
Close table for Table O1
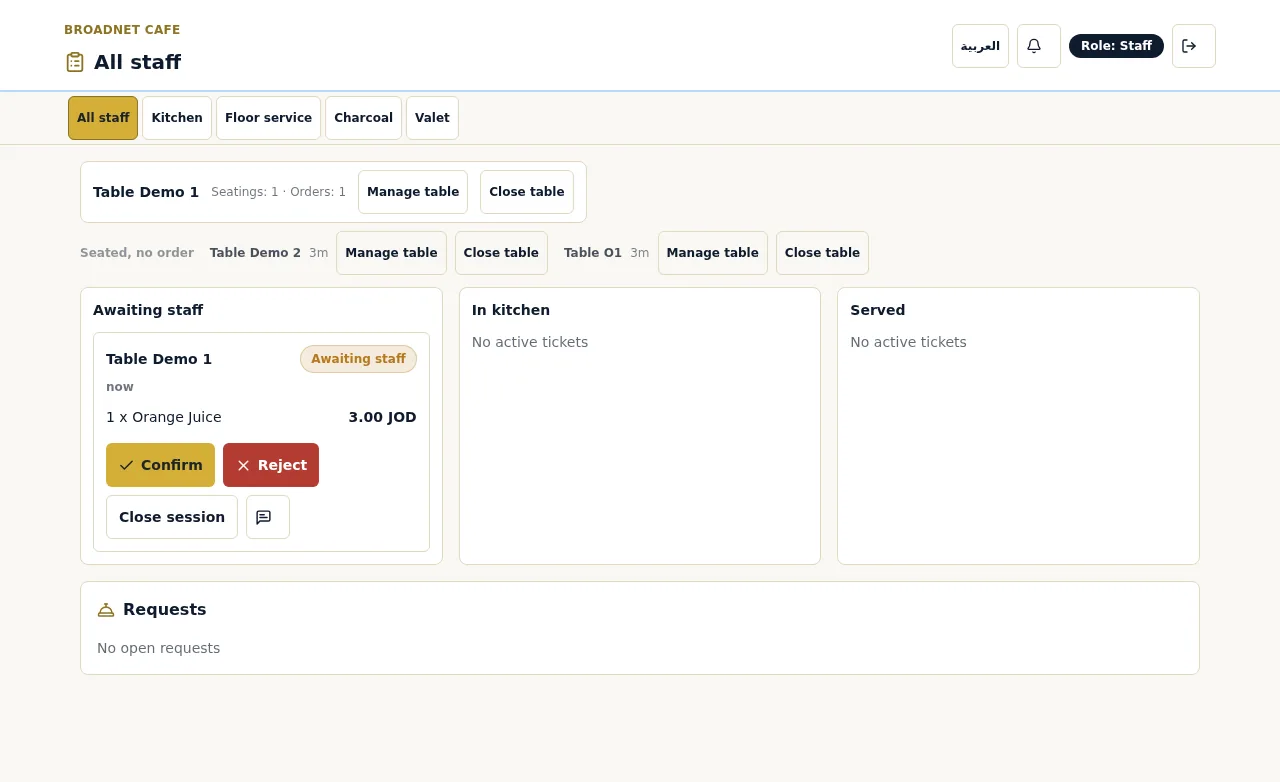point(822,253)
